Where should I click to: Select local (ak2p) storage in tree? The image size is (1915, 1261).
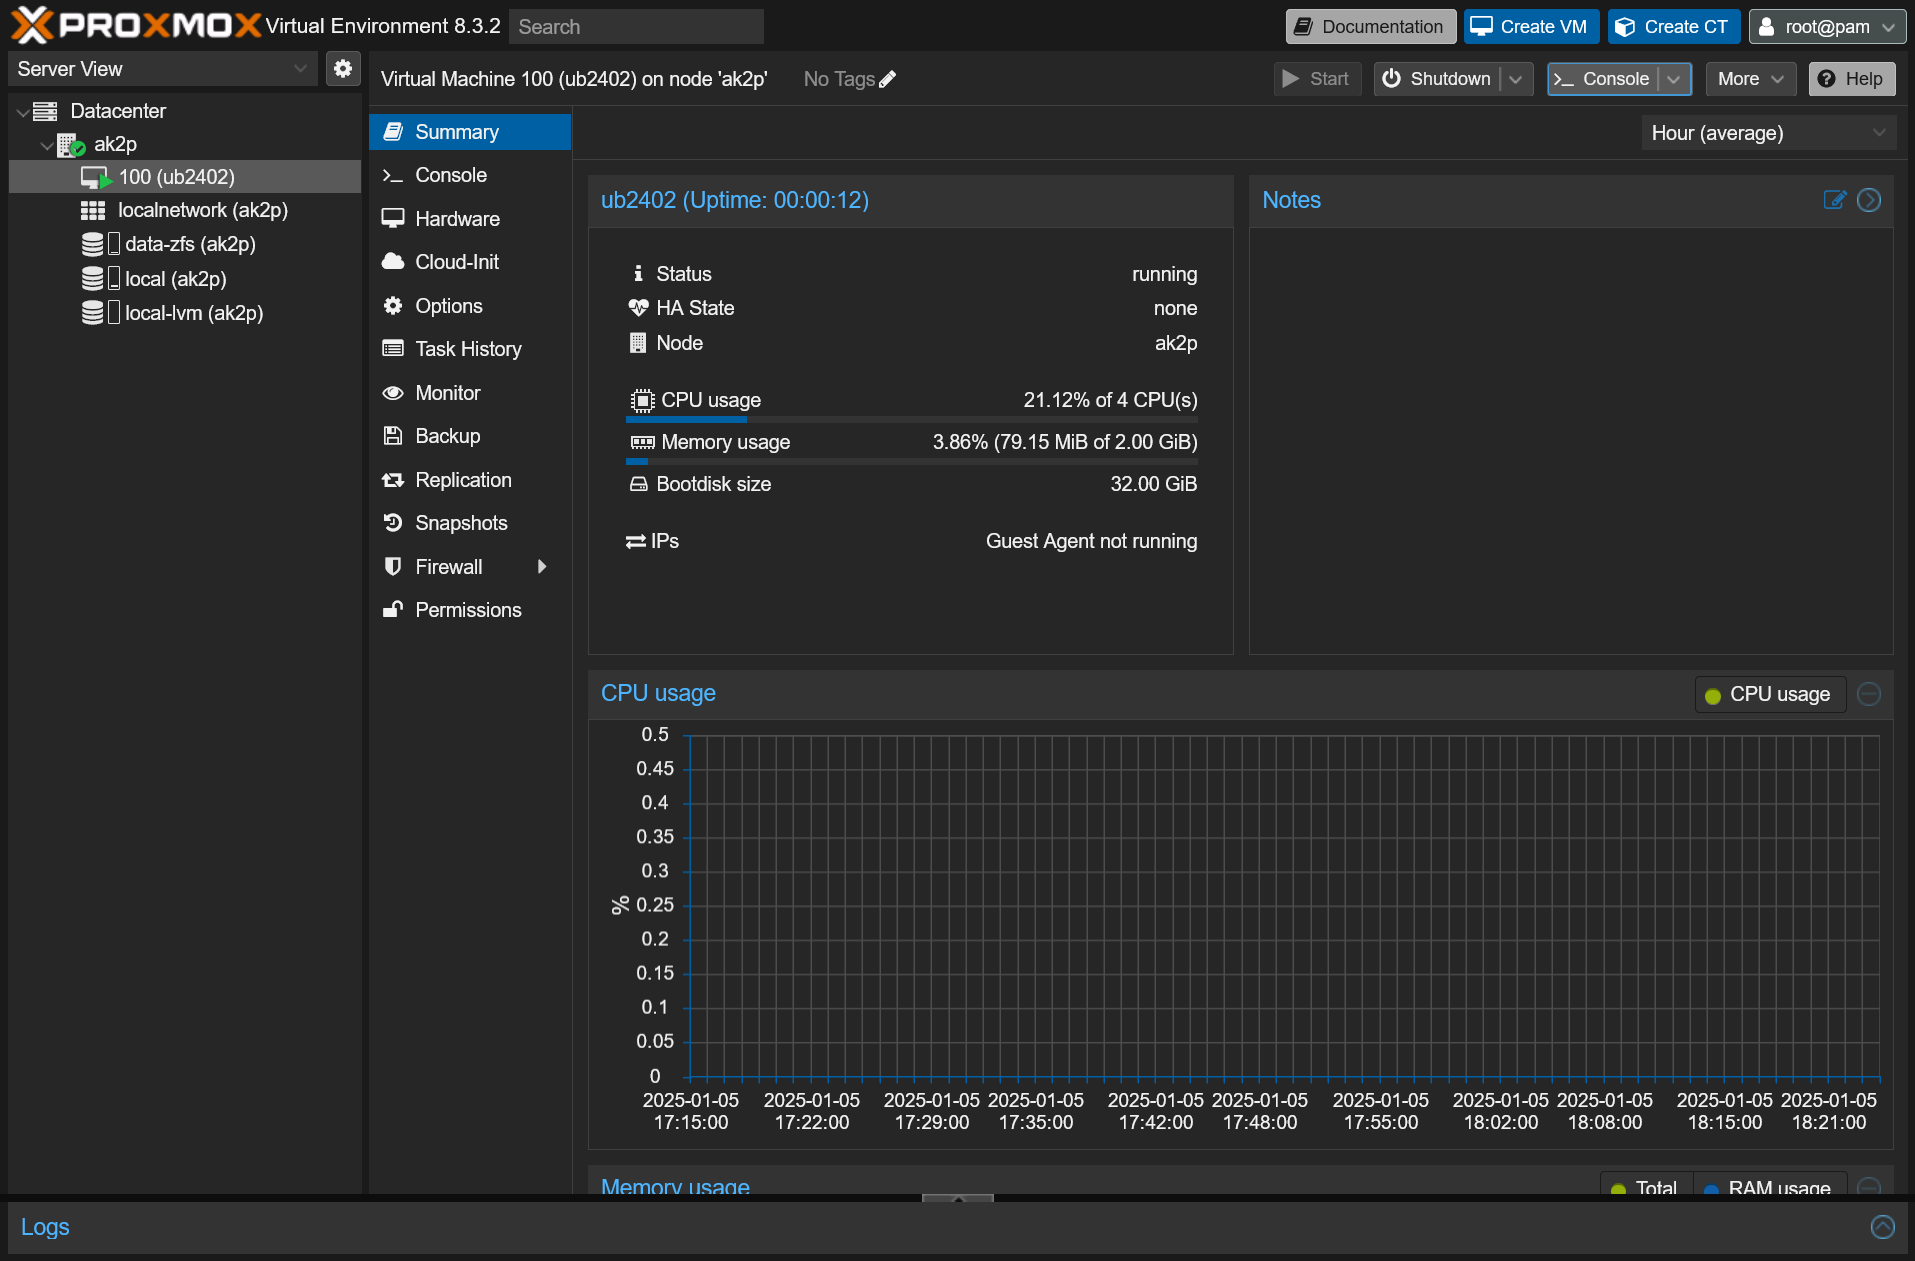pyautogui.click(x=185, y=279)
